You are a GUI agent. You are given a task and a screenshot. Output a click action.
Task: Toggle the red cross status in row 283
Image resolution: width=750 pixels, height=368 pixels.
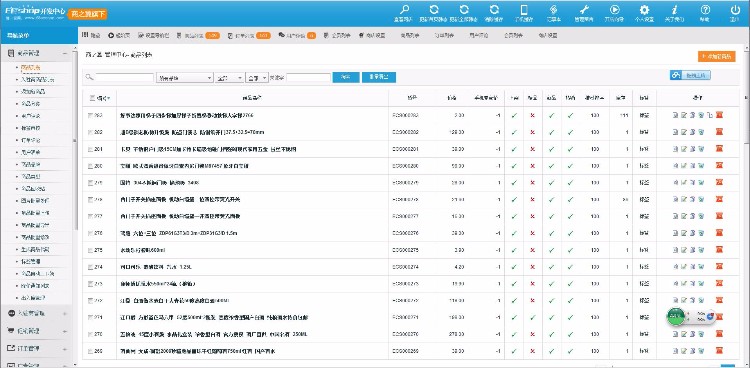click(x=532, y=115)
